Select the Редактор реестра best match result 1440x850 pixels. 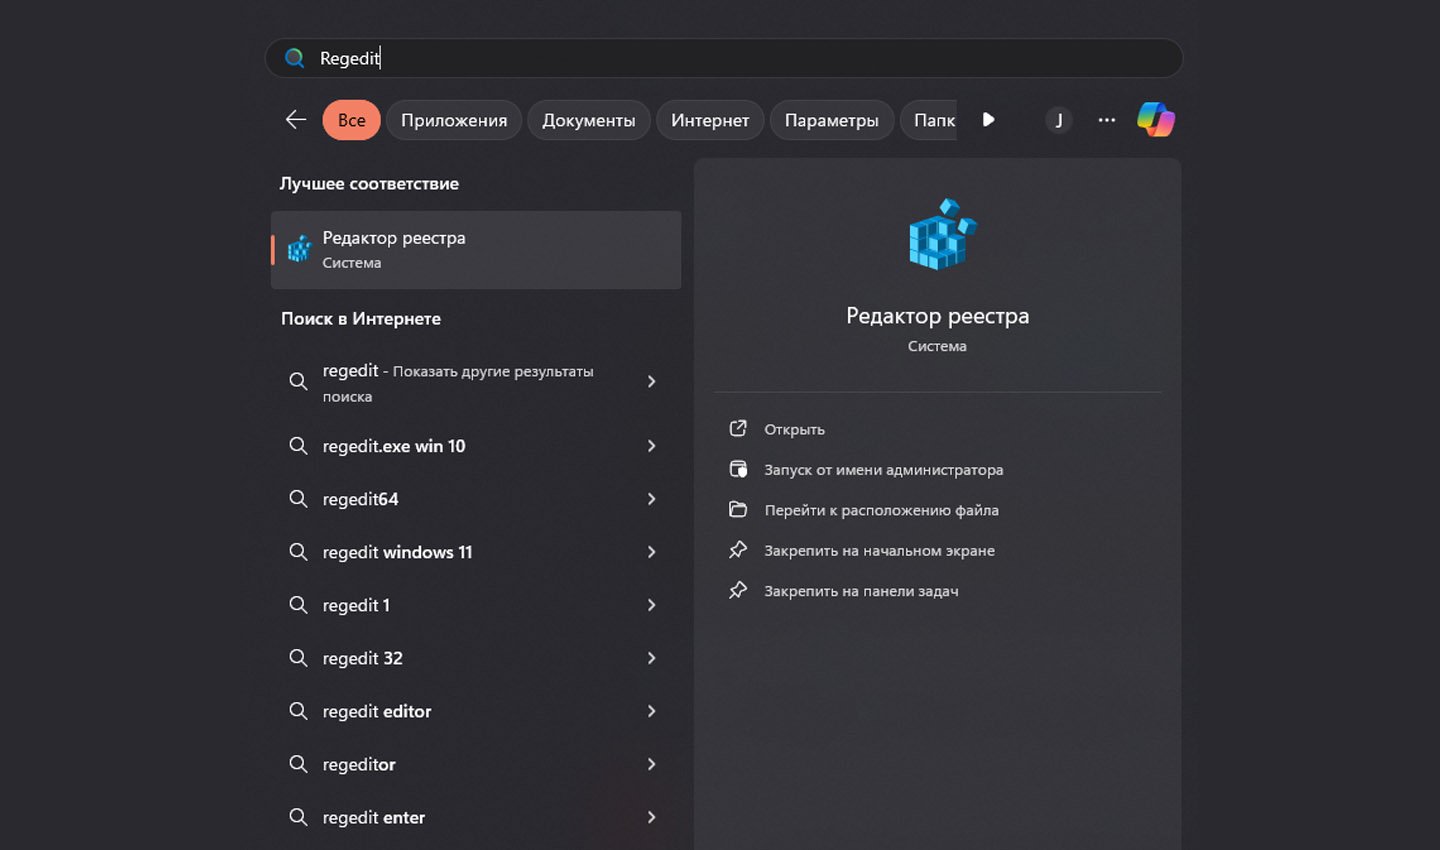pyautogui.click(x=476, y=250)
